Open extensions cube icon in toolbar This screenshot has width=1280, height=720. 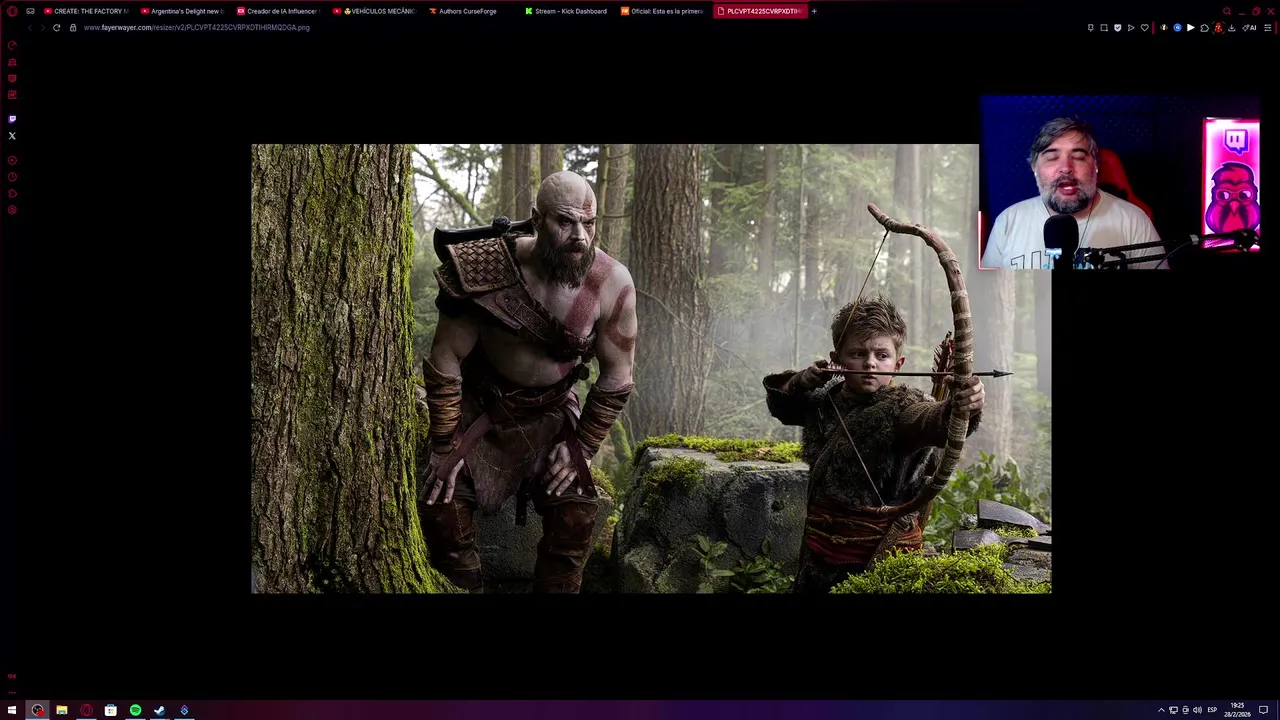[x=1204, y=27]
